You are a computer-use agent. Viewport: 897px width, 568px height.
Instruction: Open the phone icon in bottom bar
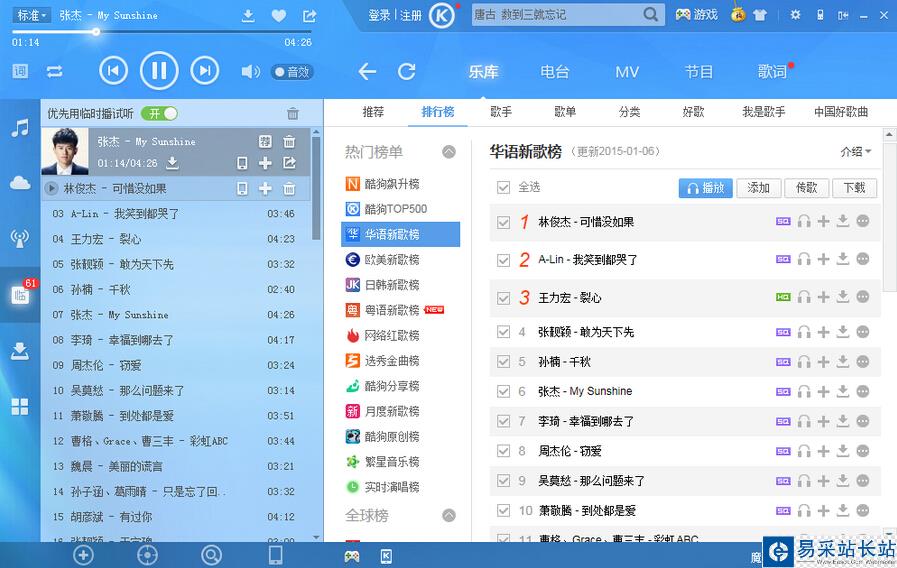[275, 555]
